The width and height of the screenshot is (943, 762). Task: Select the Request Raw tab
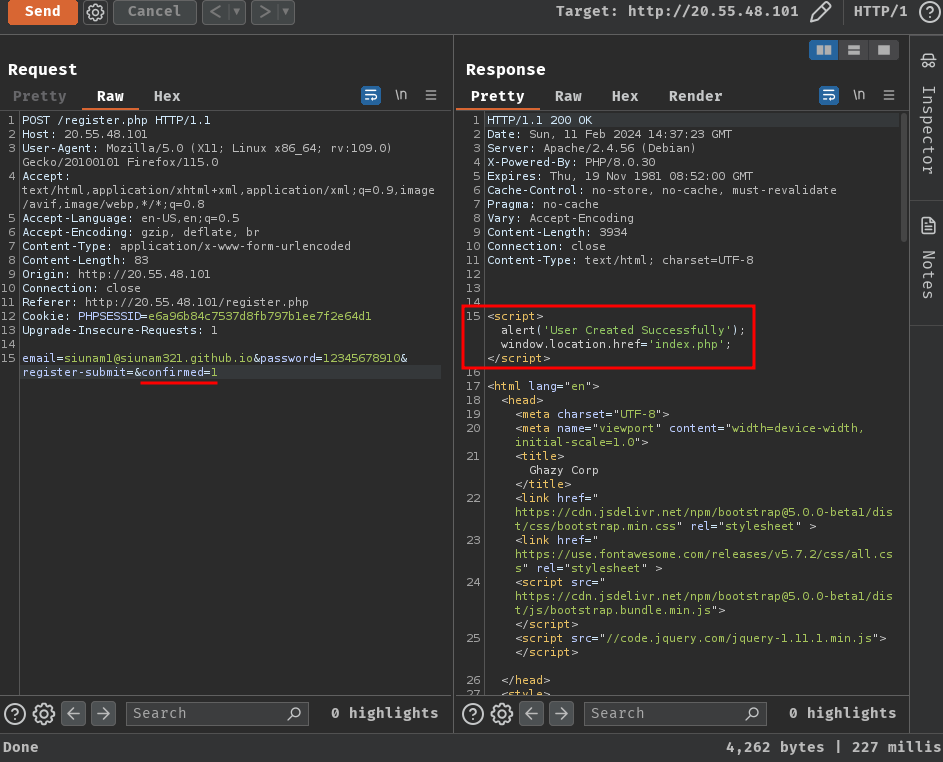(110, 96)
